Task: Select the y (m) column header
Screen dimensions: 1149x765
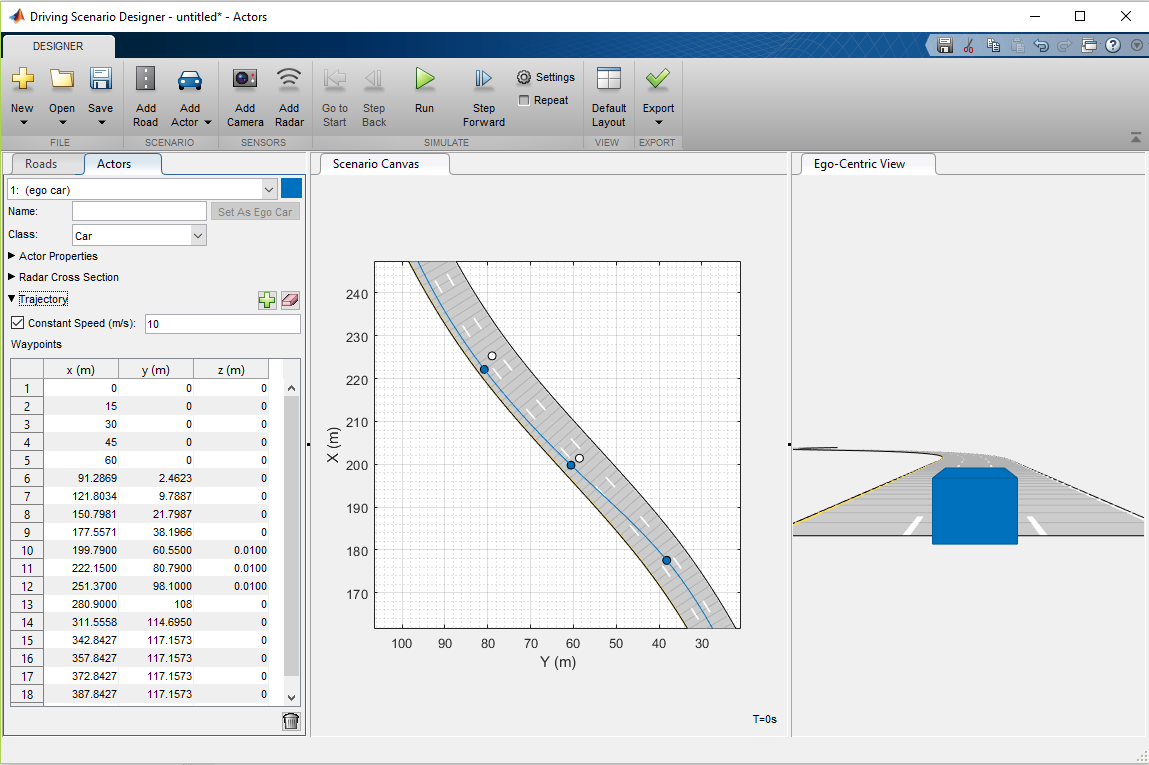Action: (x=155, y=370)
